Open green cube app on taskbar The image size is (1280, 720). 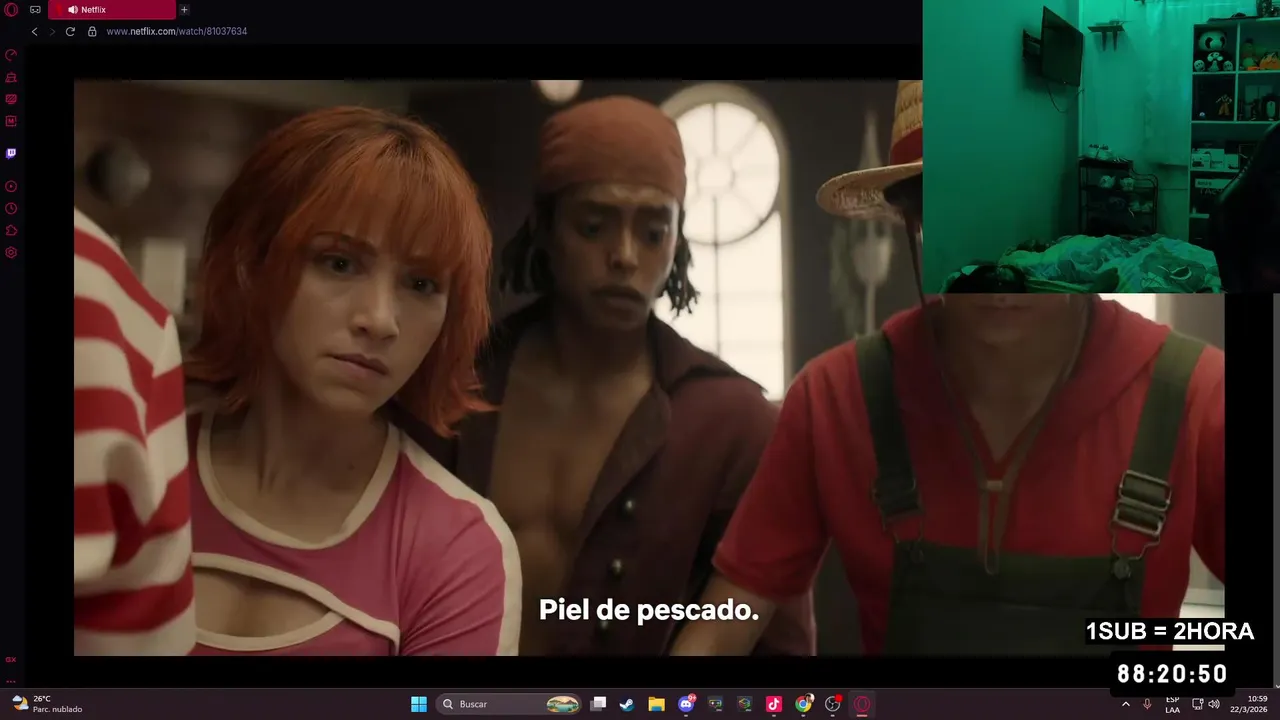pos(744,704)
